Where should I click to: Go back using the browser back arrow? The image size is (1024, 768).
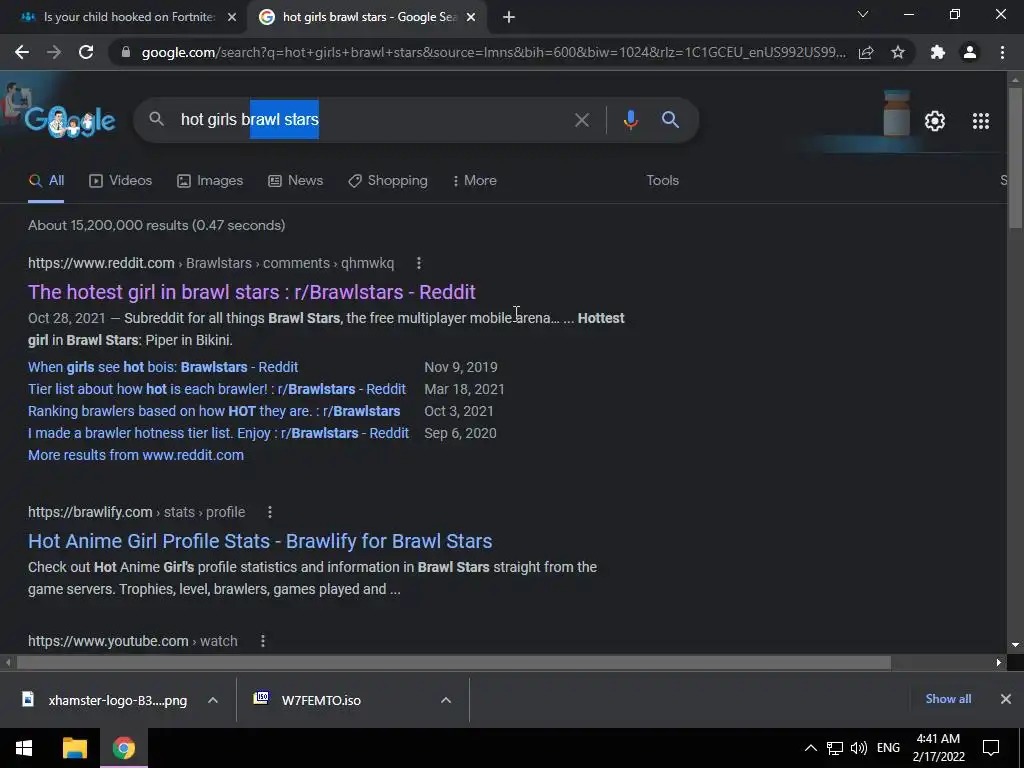pos(22,52)
